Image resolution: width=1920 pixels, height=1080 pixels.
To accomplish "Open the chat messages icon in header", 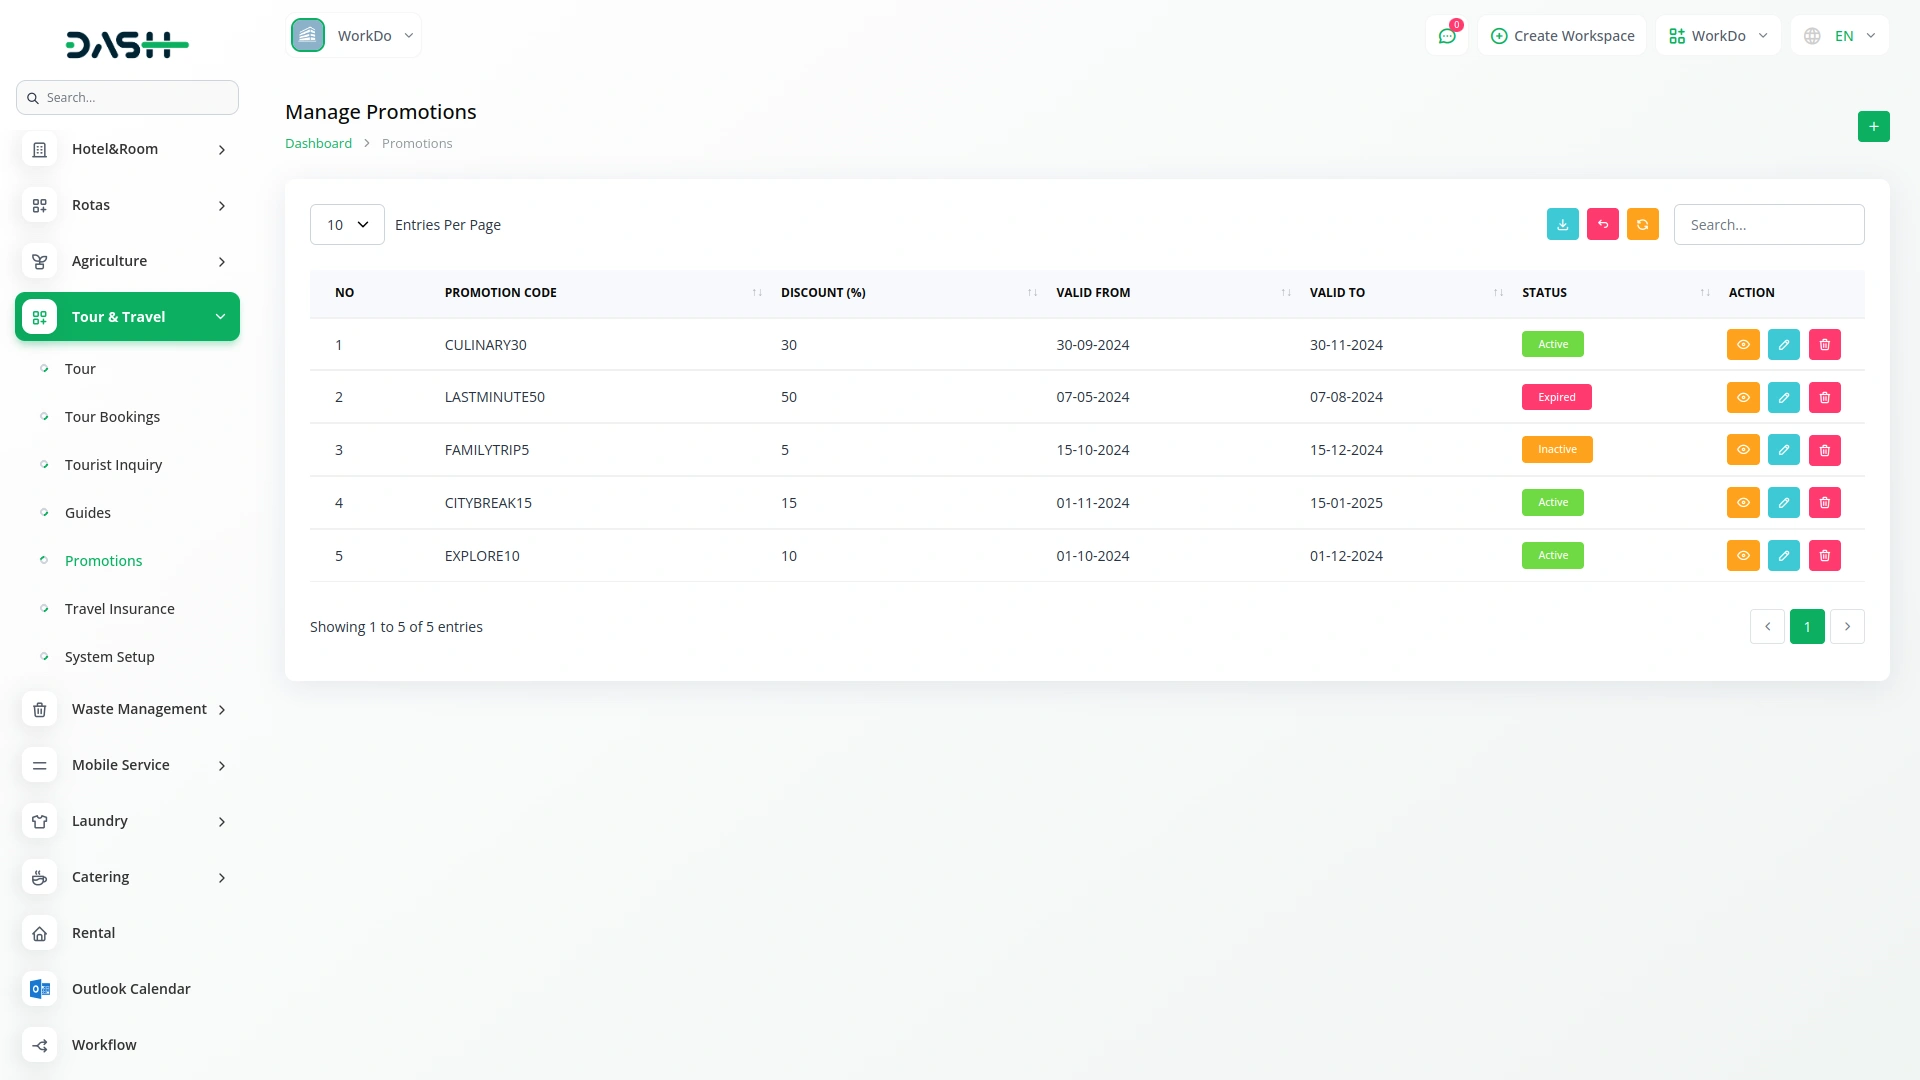I will [x=1446, y=36].
